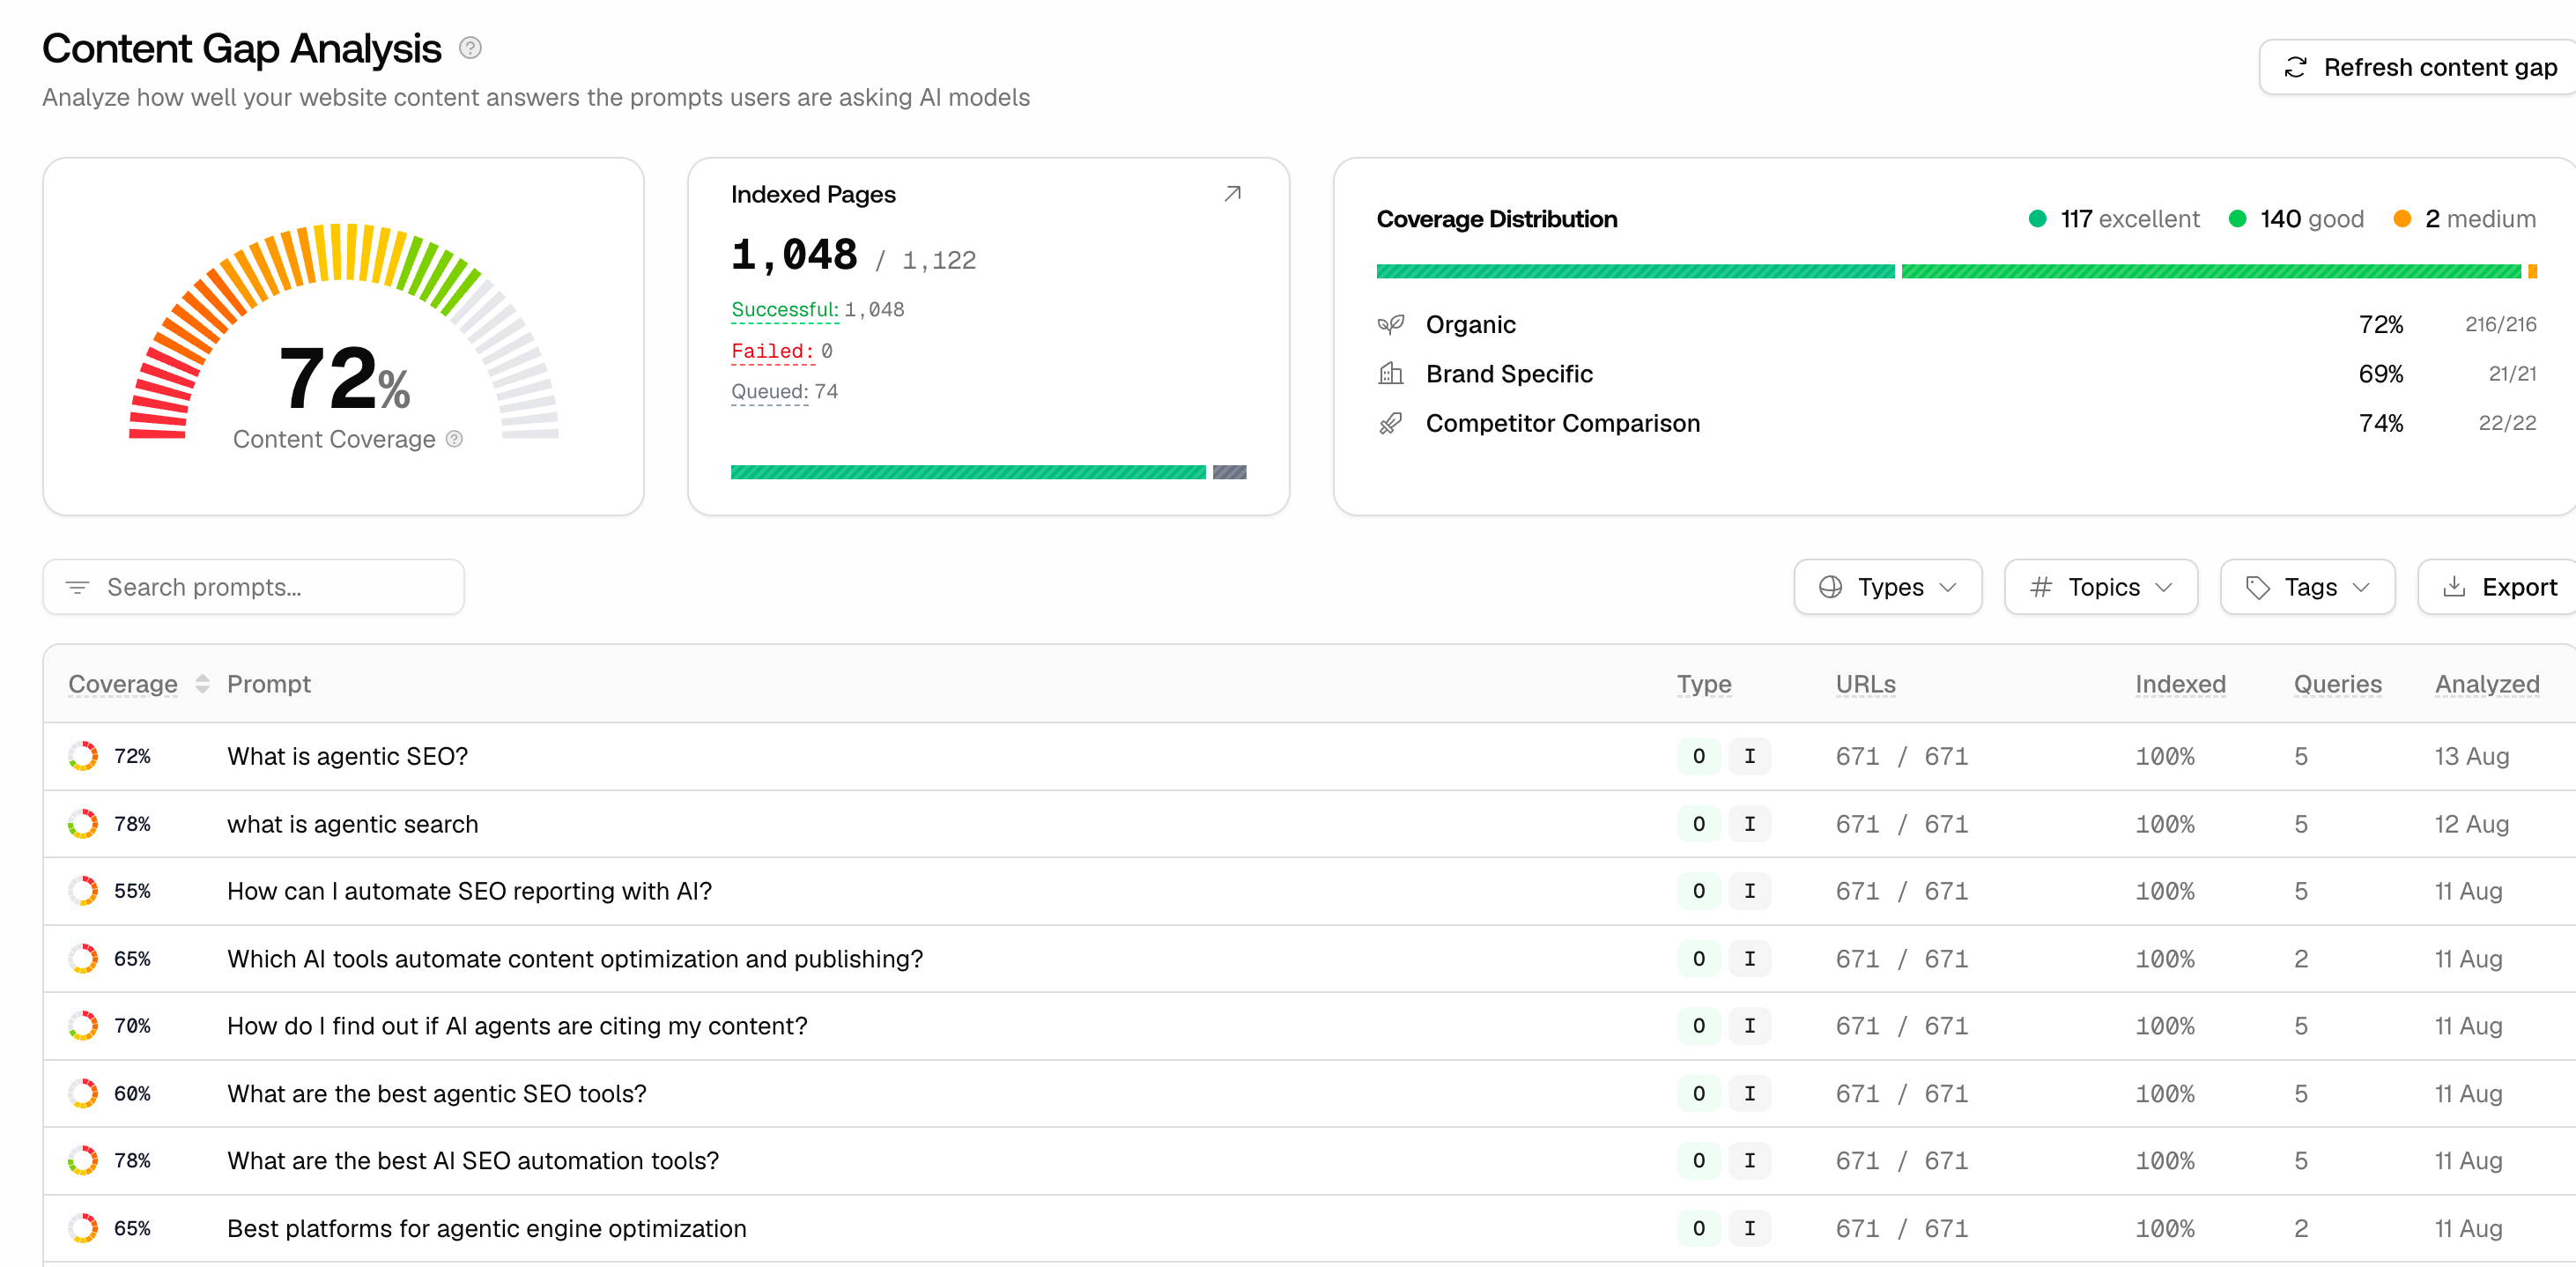Click the good segment of the coverage distribution bar

pyautogui.click(x=2211, y=271)
